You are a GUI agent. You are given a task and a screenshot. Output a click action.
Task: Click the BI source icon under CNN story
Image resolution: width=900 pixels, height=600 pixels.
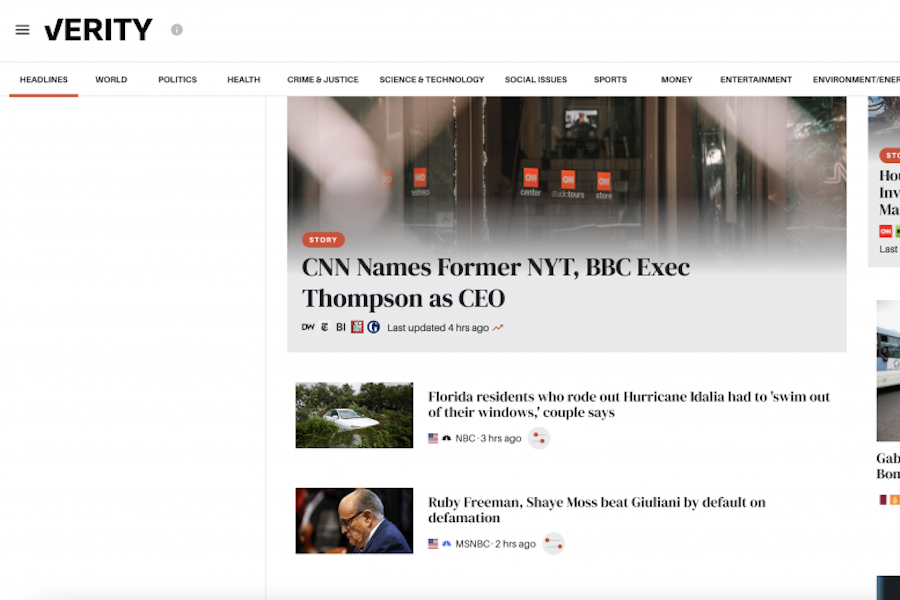pyautogui.click(x=341, y=327)
